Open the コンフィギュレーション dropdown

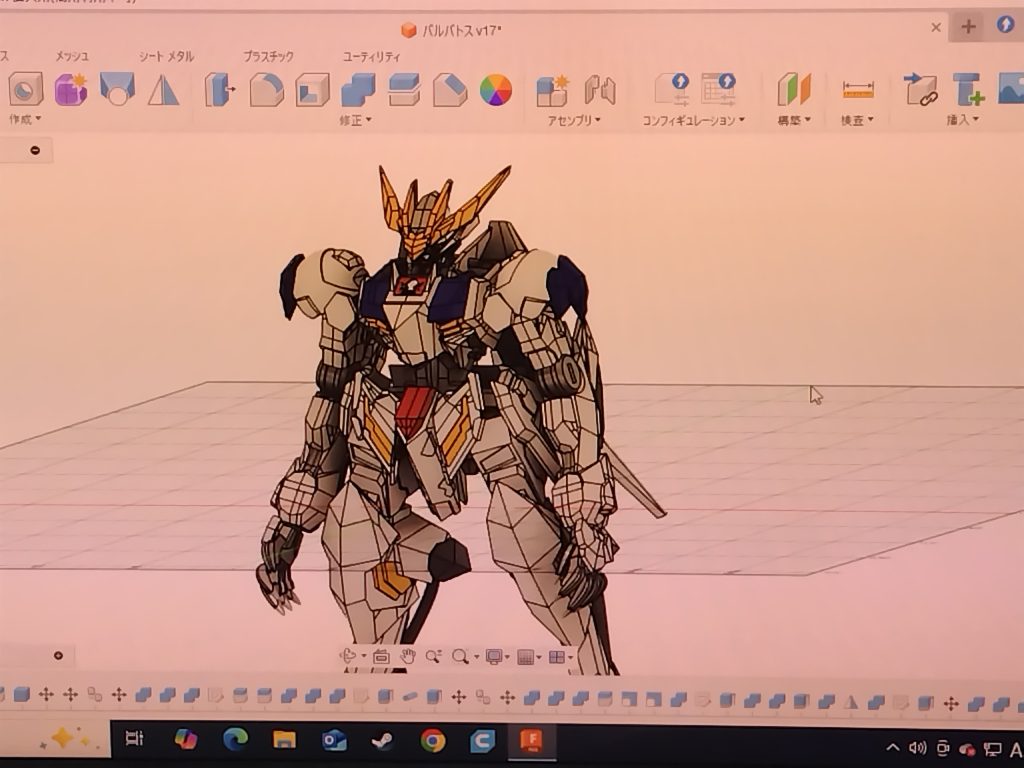(x=693, y=120)
